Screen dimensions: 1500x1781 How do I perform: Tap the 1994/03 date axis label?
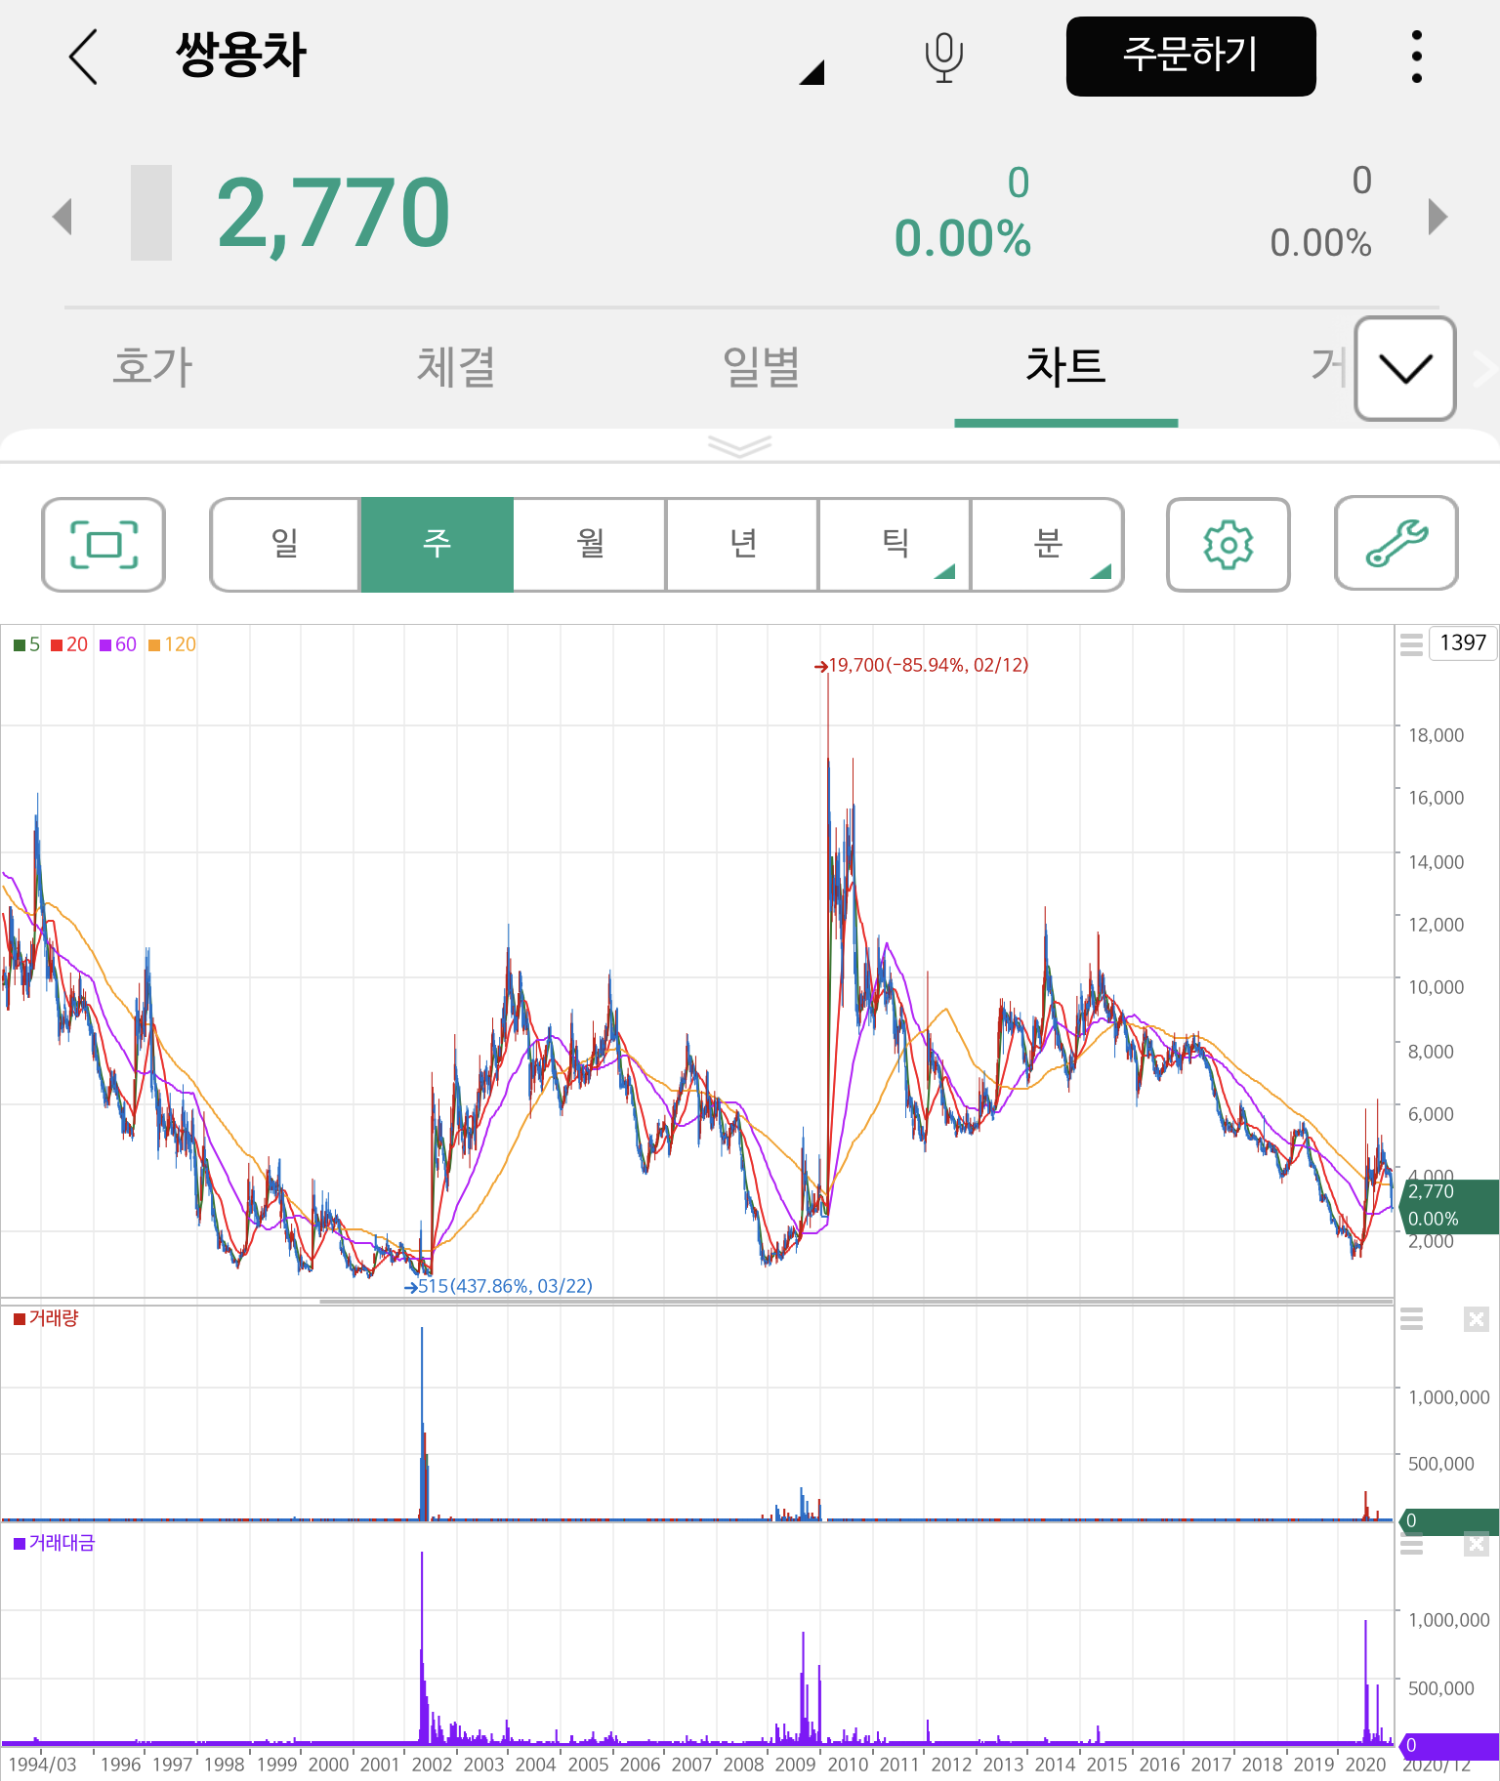[x=42, y=1765]
